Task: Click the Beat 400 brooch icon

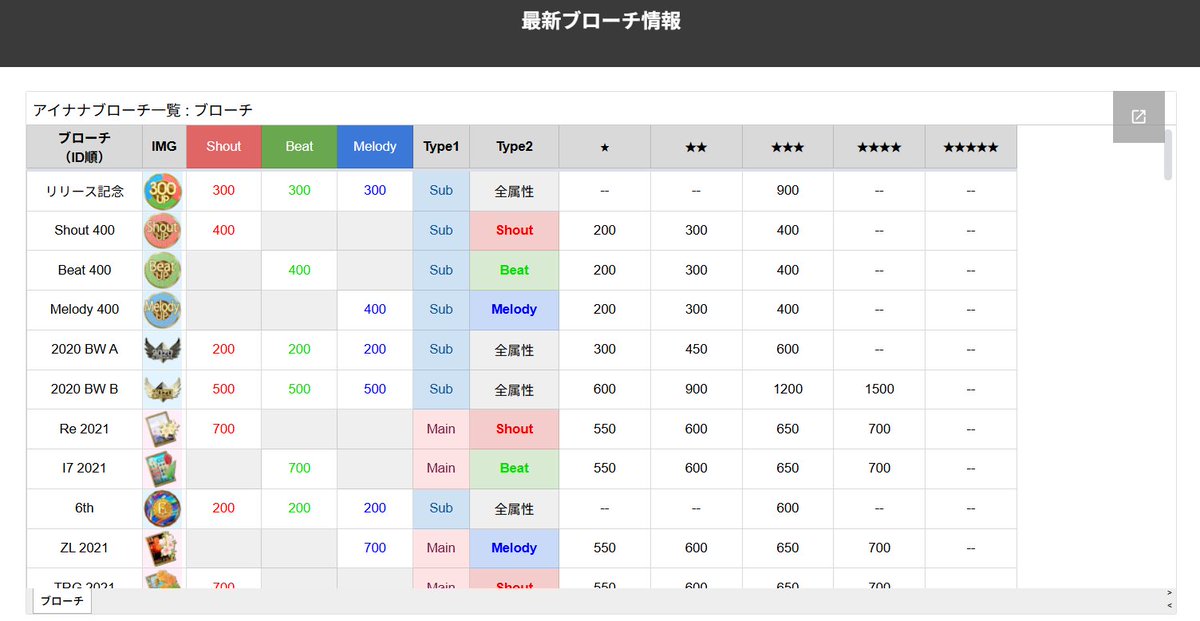Action: pos(163,270)
